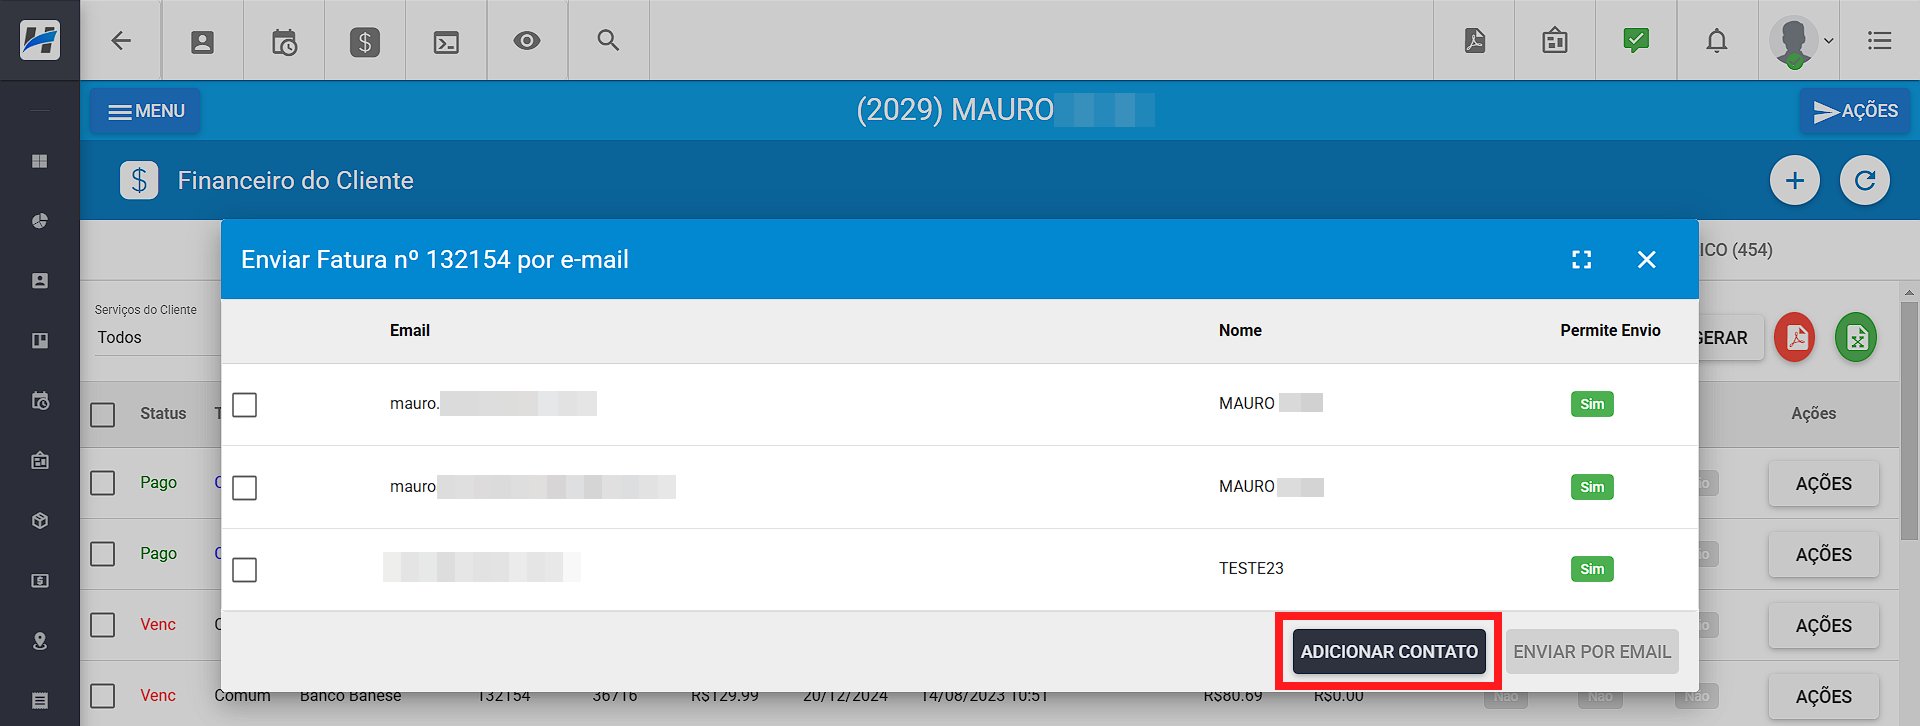Viewport: 1920px width, 726px height.
Task: Open the notifications bell
Action: [1717, 41]
